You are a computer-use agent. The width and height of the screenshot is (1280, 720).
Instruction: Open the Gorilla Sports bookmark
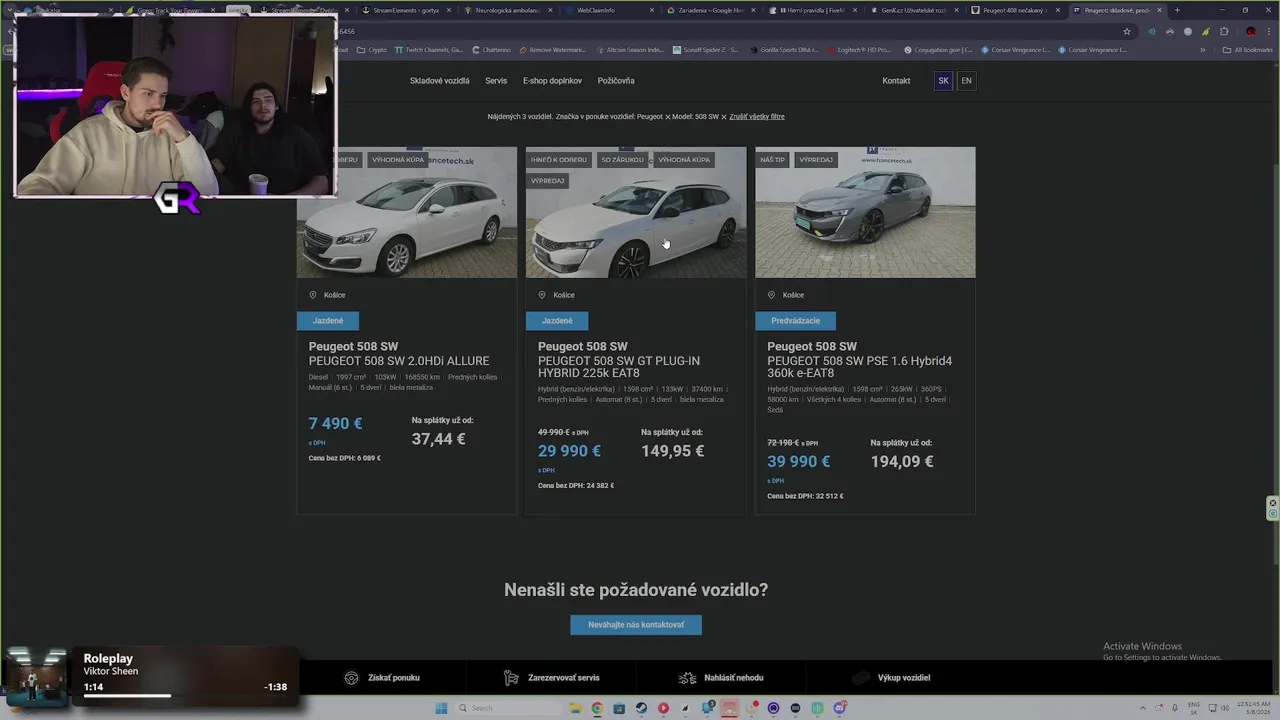[784, 49]
